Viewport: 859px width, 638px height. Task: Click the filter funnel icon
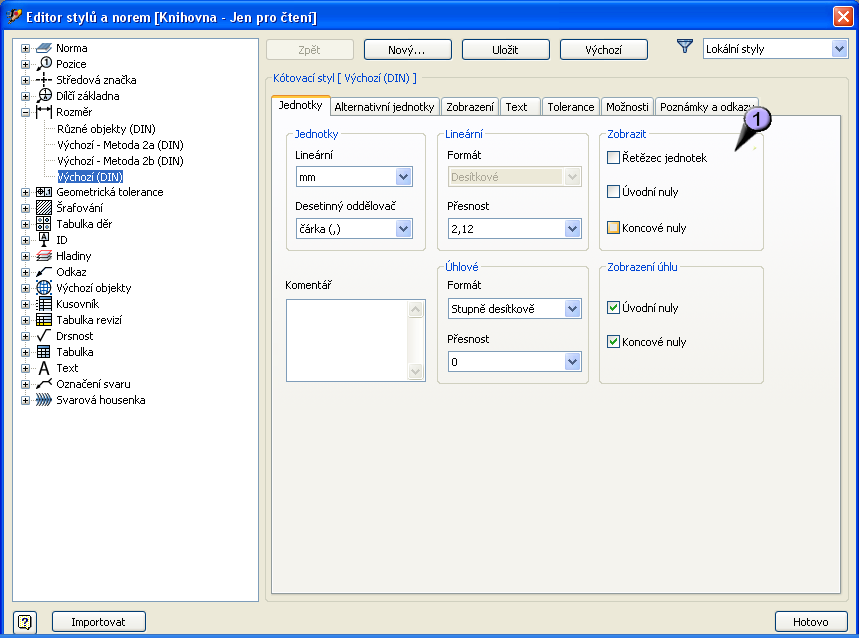tap(685, 47)
